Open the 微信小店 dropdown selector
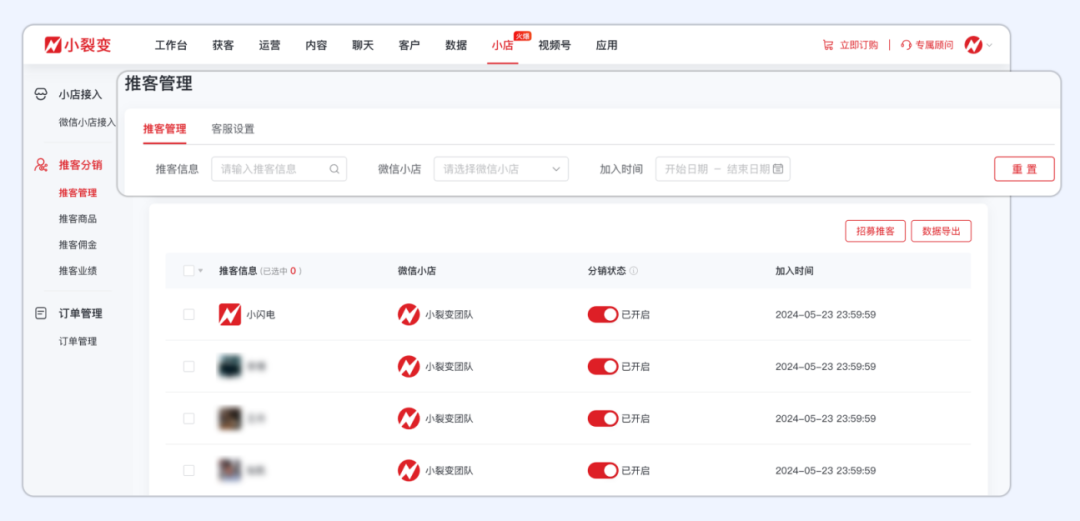This screenshot has width=1080, height=521. click(501, 169)
